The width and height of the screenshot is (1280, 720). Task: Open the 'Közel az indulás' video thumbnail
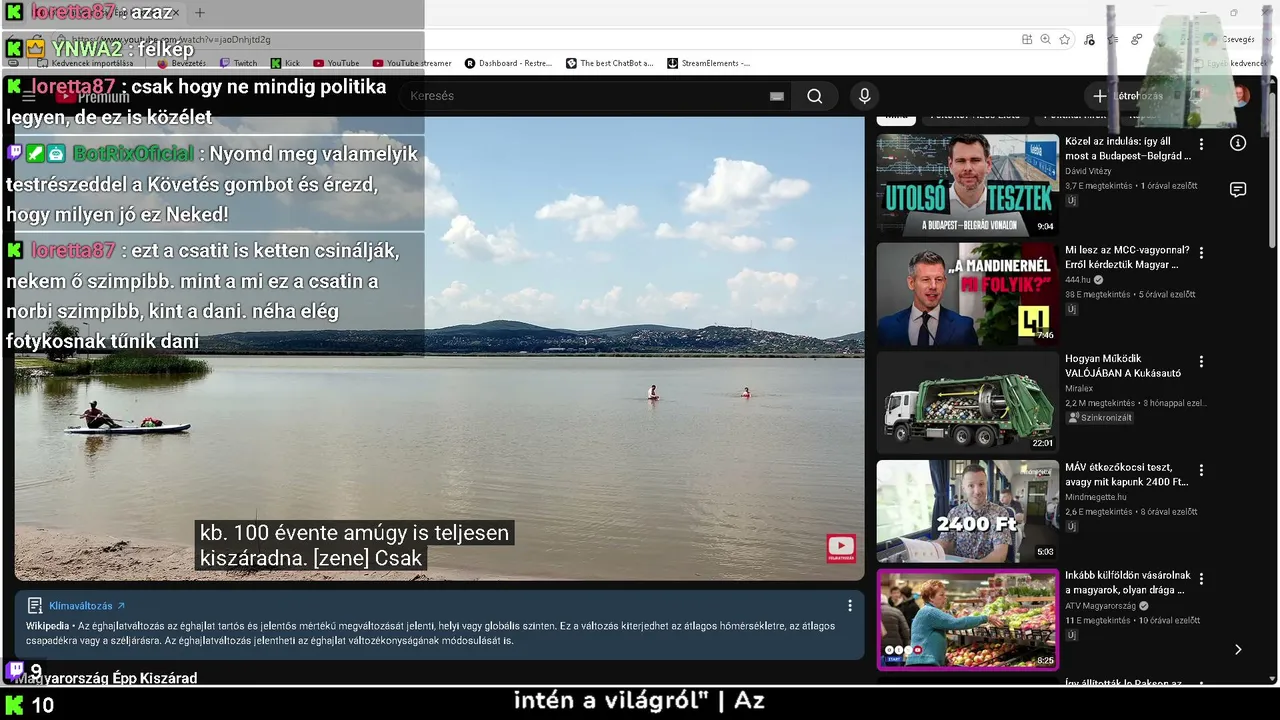tap(967, 185)
